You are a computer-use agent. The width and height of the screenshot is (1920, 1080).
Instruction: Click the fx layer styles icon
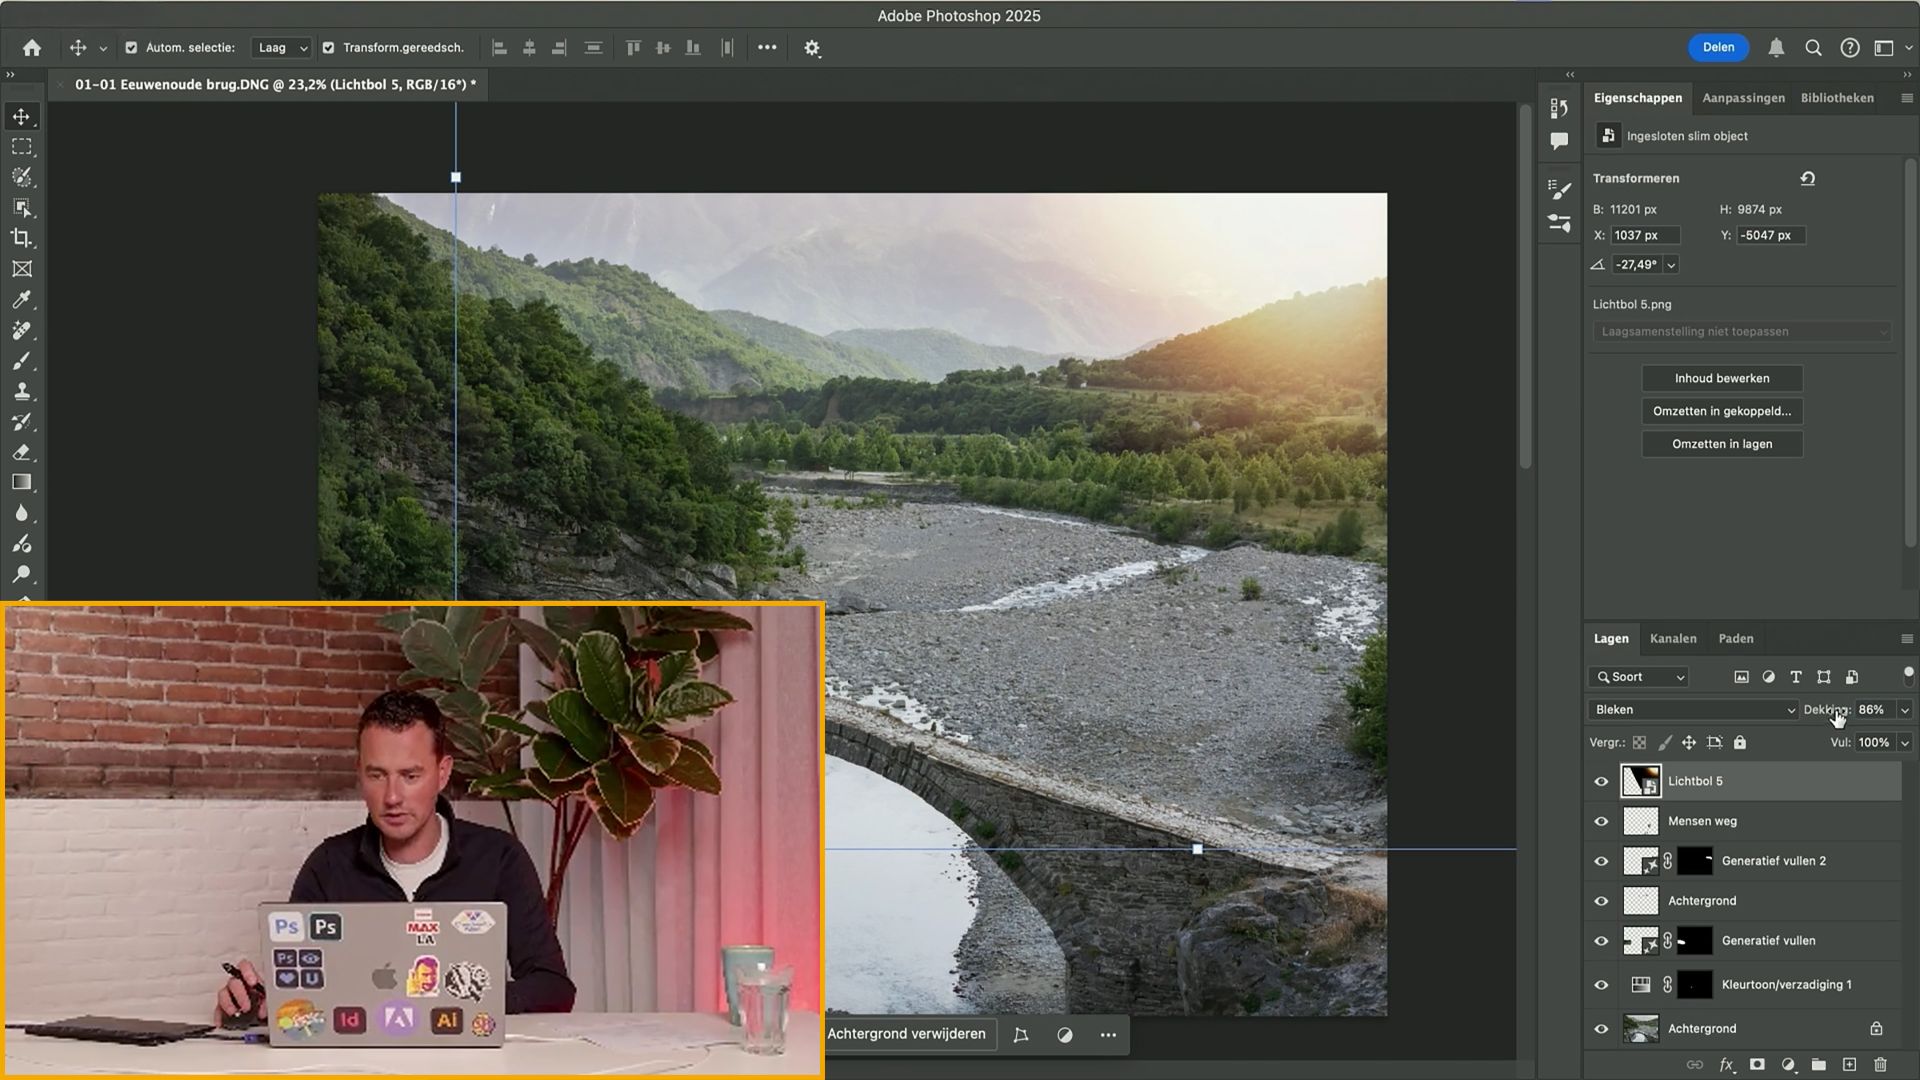pos(1726,1065)
